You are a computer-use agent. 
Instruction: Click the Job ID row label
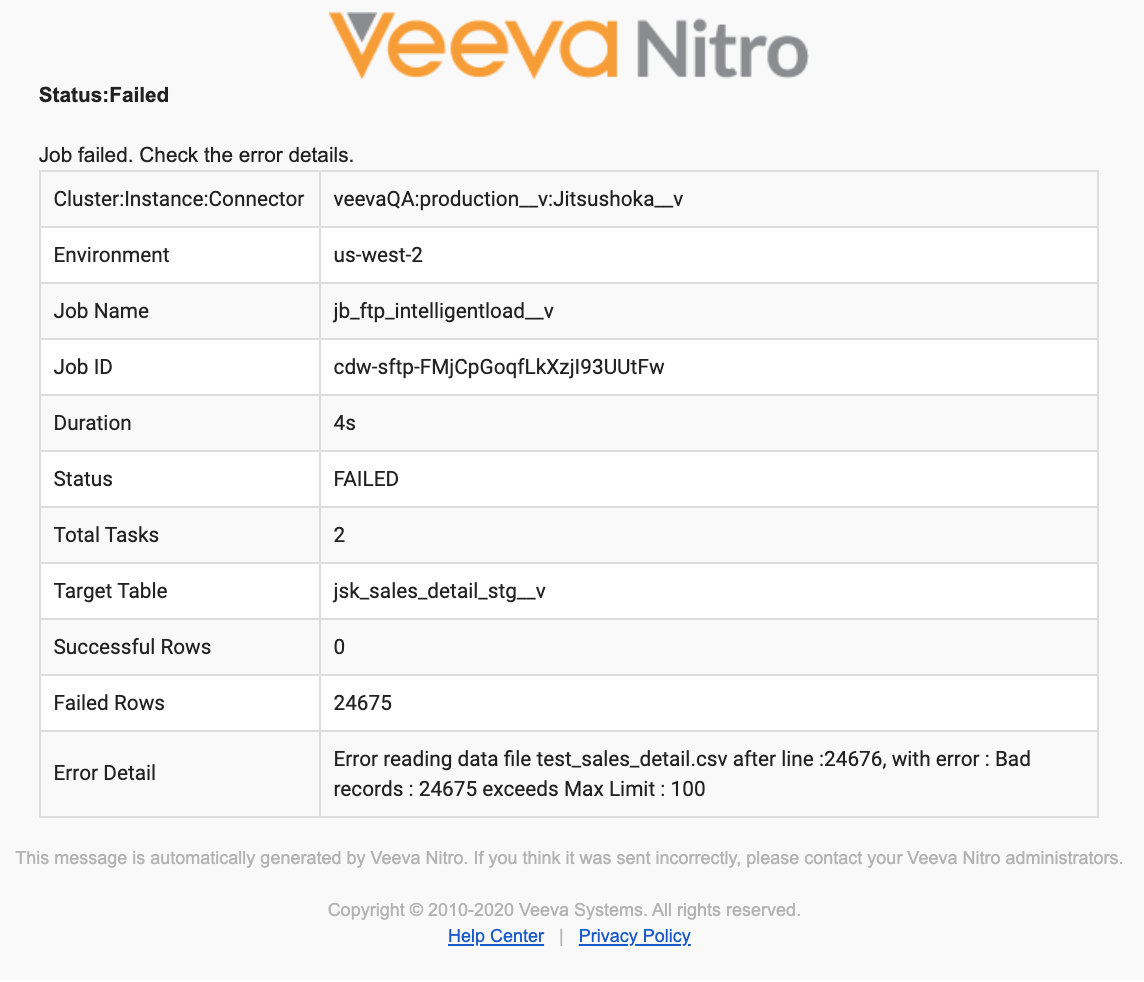(83, 367)
